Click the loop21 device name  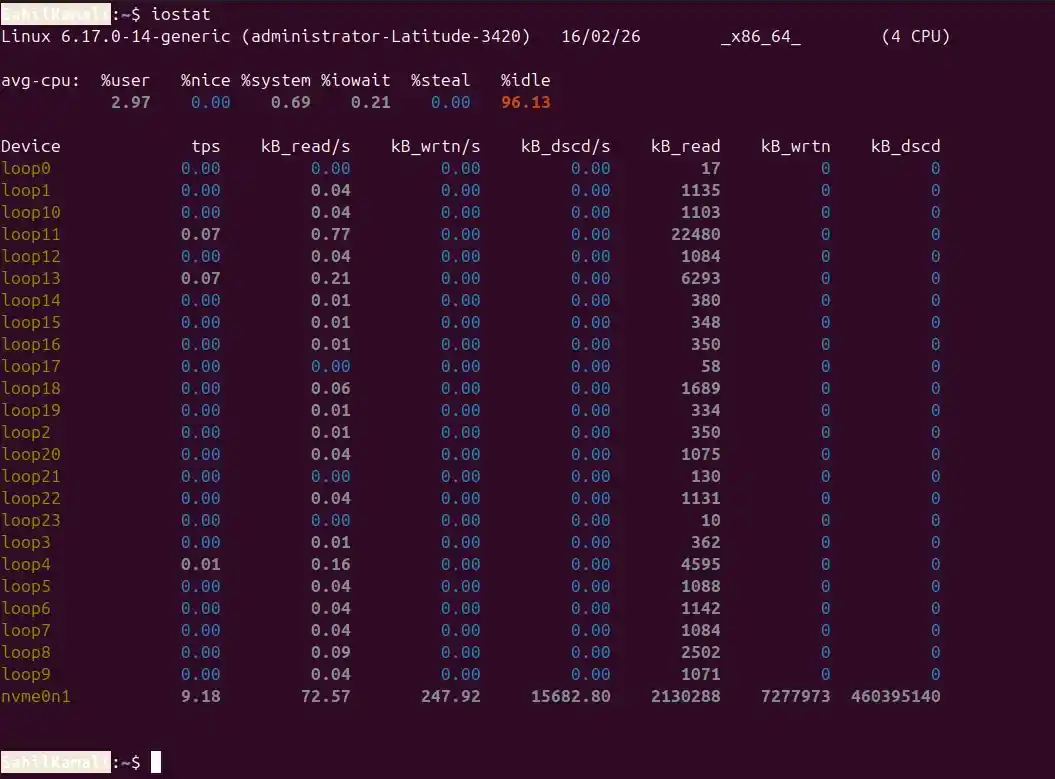tap(30, 477)
